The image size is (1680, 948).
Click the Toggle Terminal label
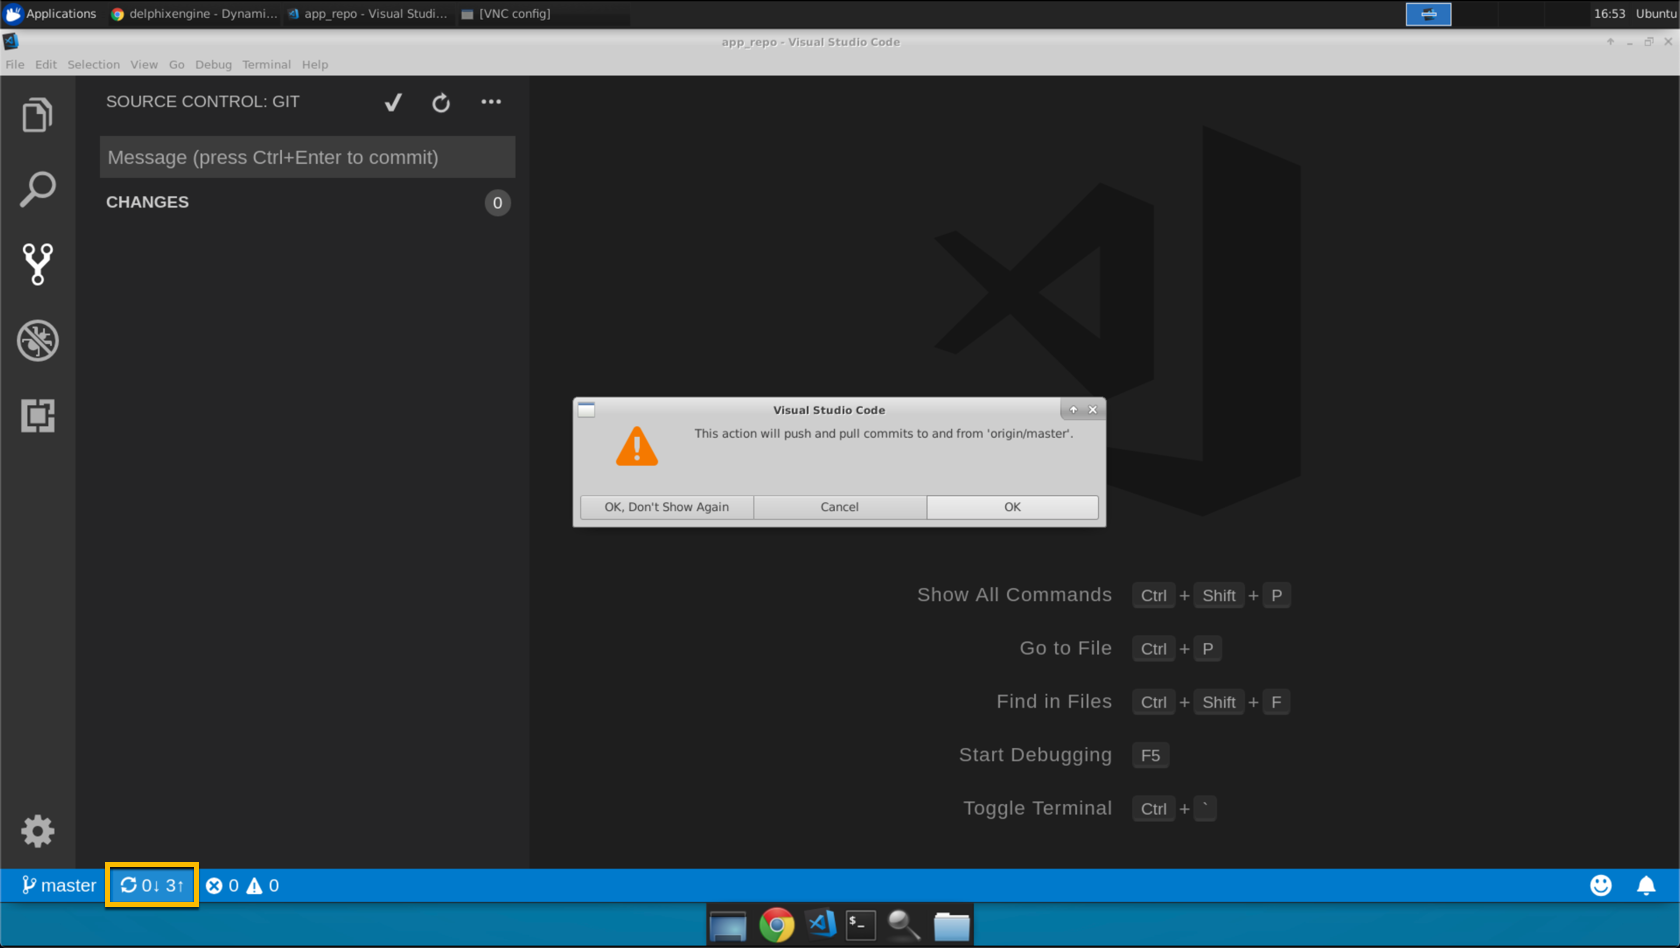(x=1037, y=808)
